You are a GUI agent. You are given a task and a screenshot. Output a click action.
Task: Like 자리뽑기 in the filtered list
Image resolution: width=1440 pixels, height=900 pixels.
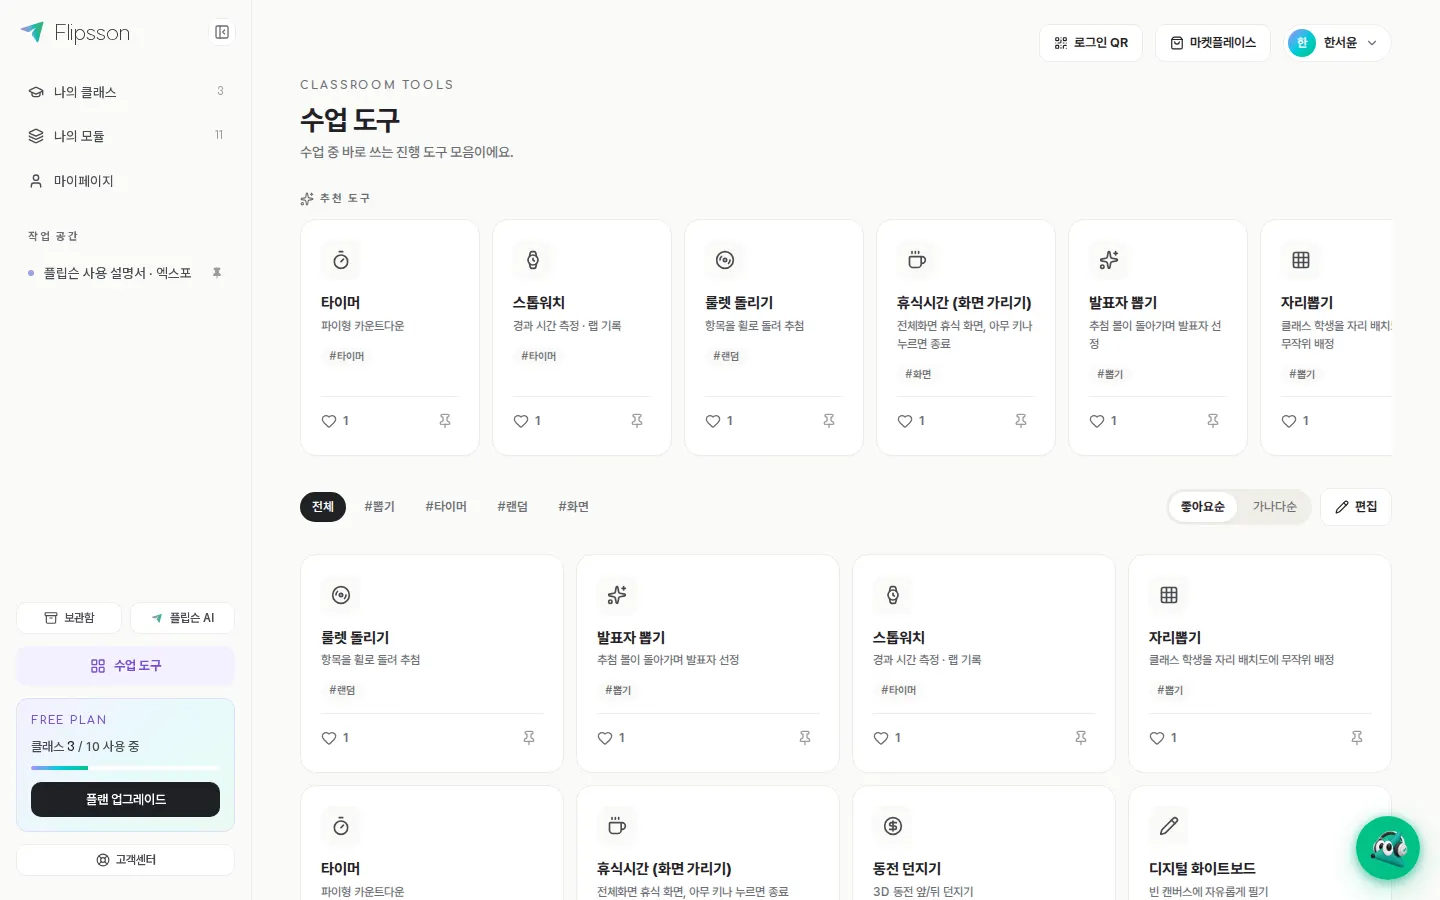tap(1163, 738)
